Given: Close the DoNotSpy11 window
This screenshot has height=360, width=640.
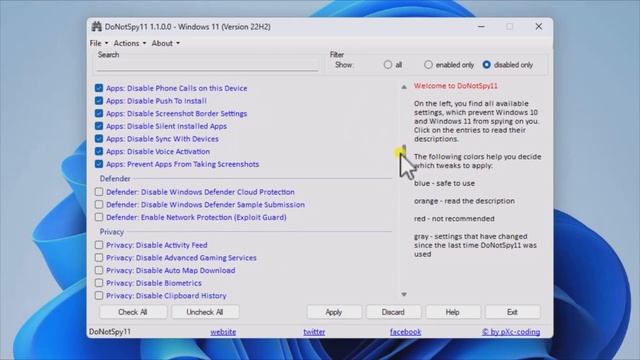Looking at the screenshot, I should 539,27.
